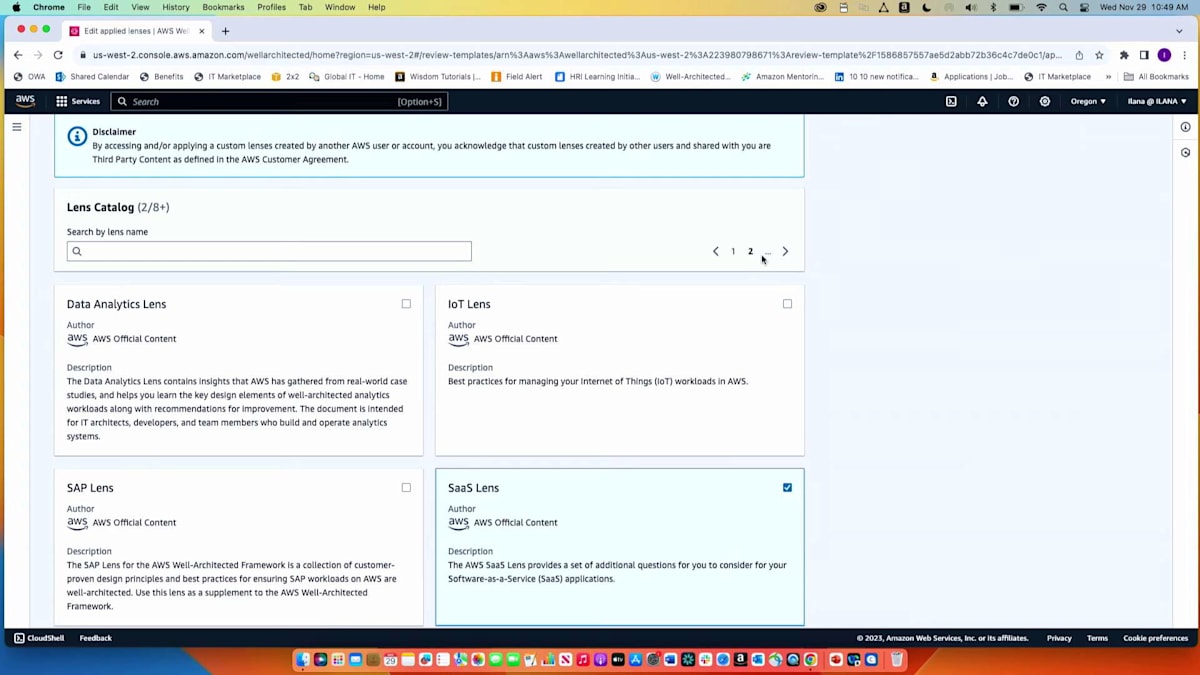
Task: Open the CloudShell icon in top navigation bar
Action: (951, 101)
